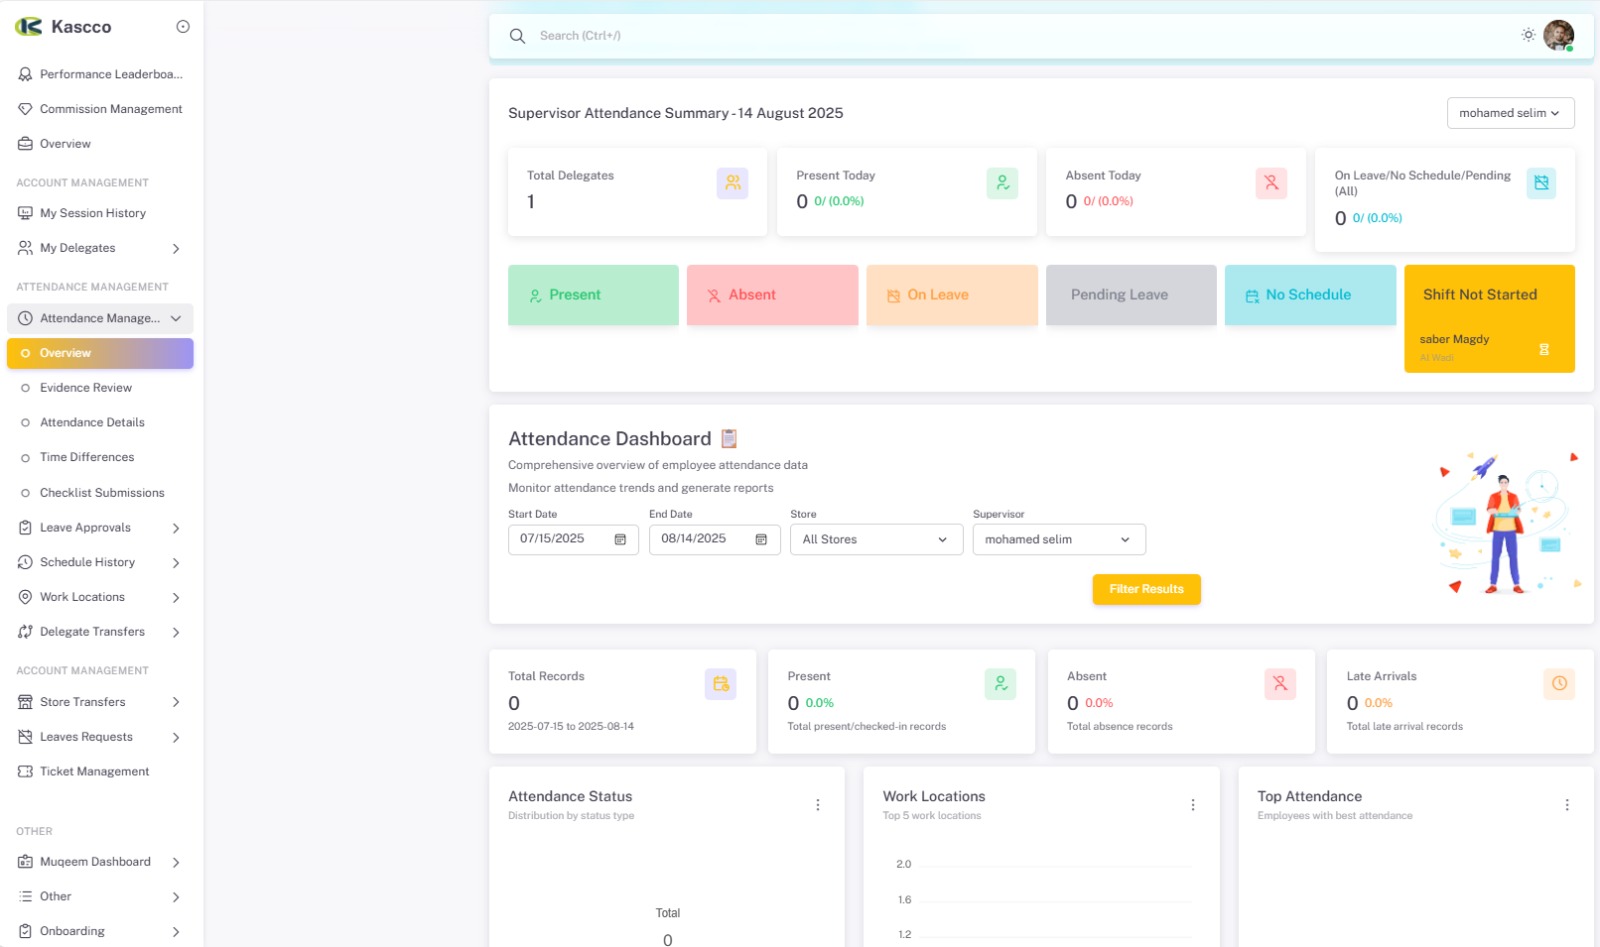The image size is (1600, 947).
Task: Click the On Leave/No Schedule calendar-off icon
Action: tap(1541, 183)
